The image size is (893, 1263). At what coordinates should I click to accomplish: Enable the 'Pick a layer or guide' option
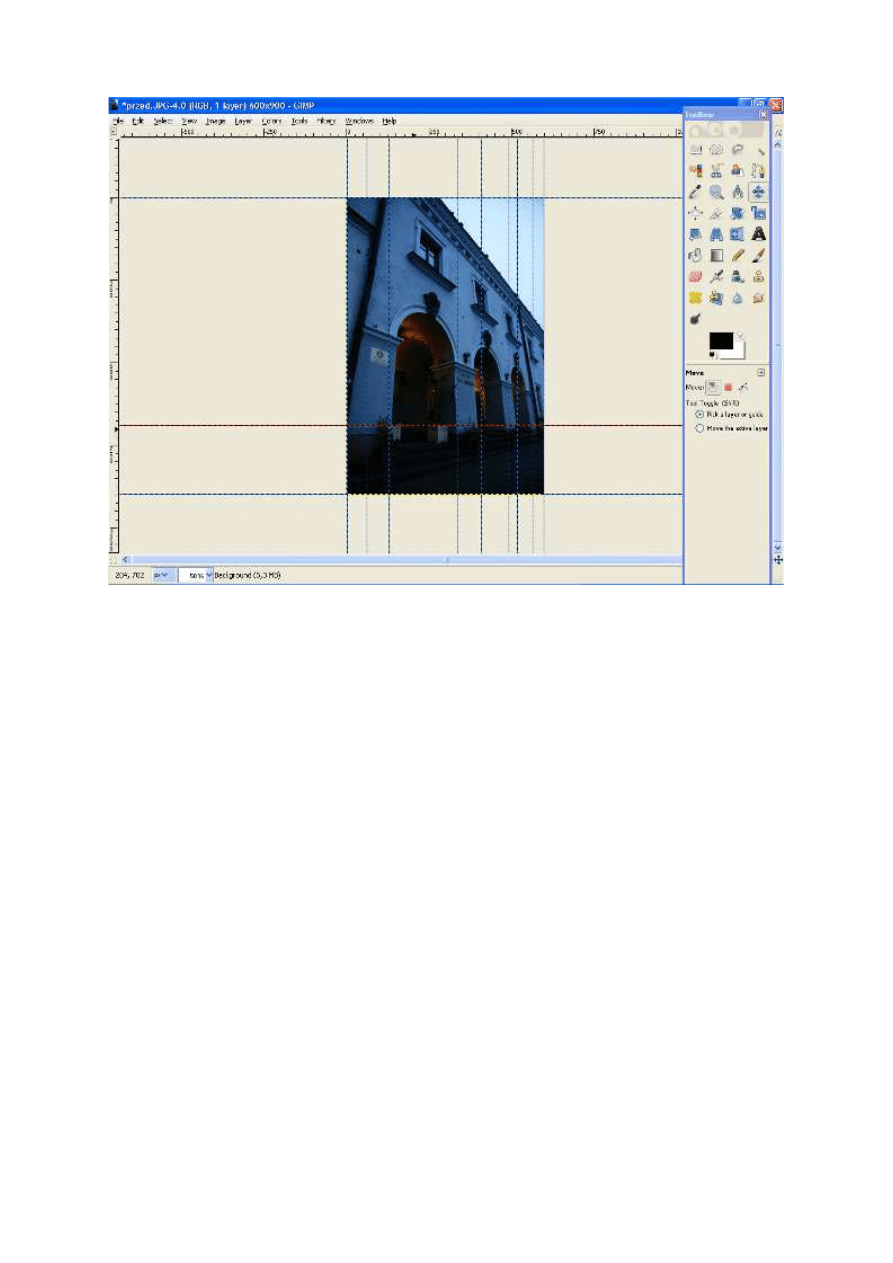pos(699,414)
